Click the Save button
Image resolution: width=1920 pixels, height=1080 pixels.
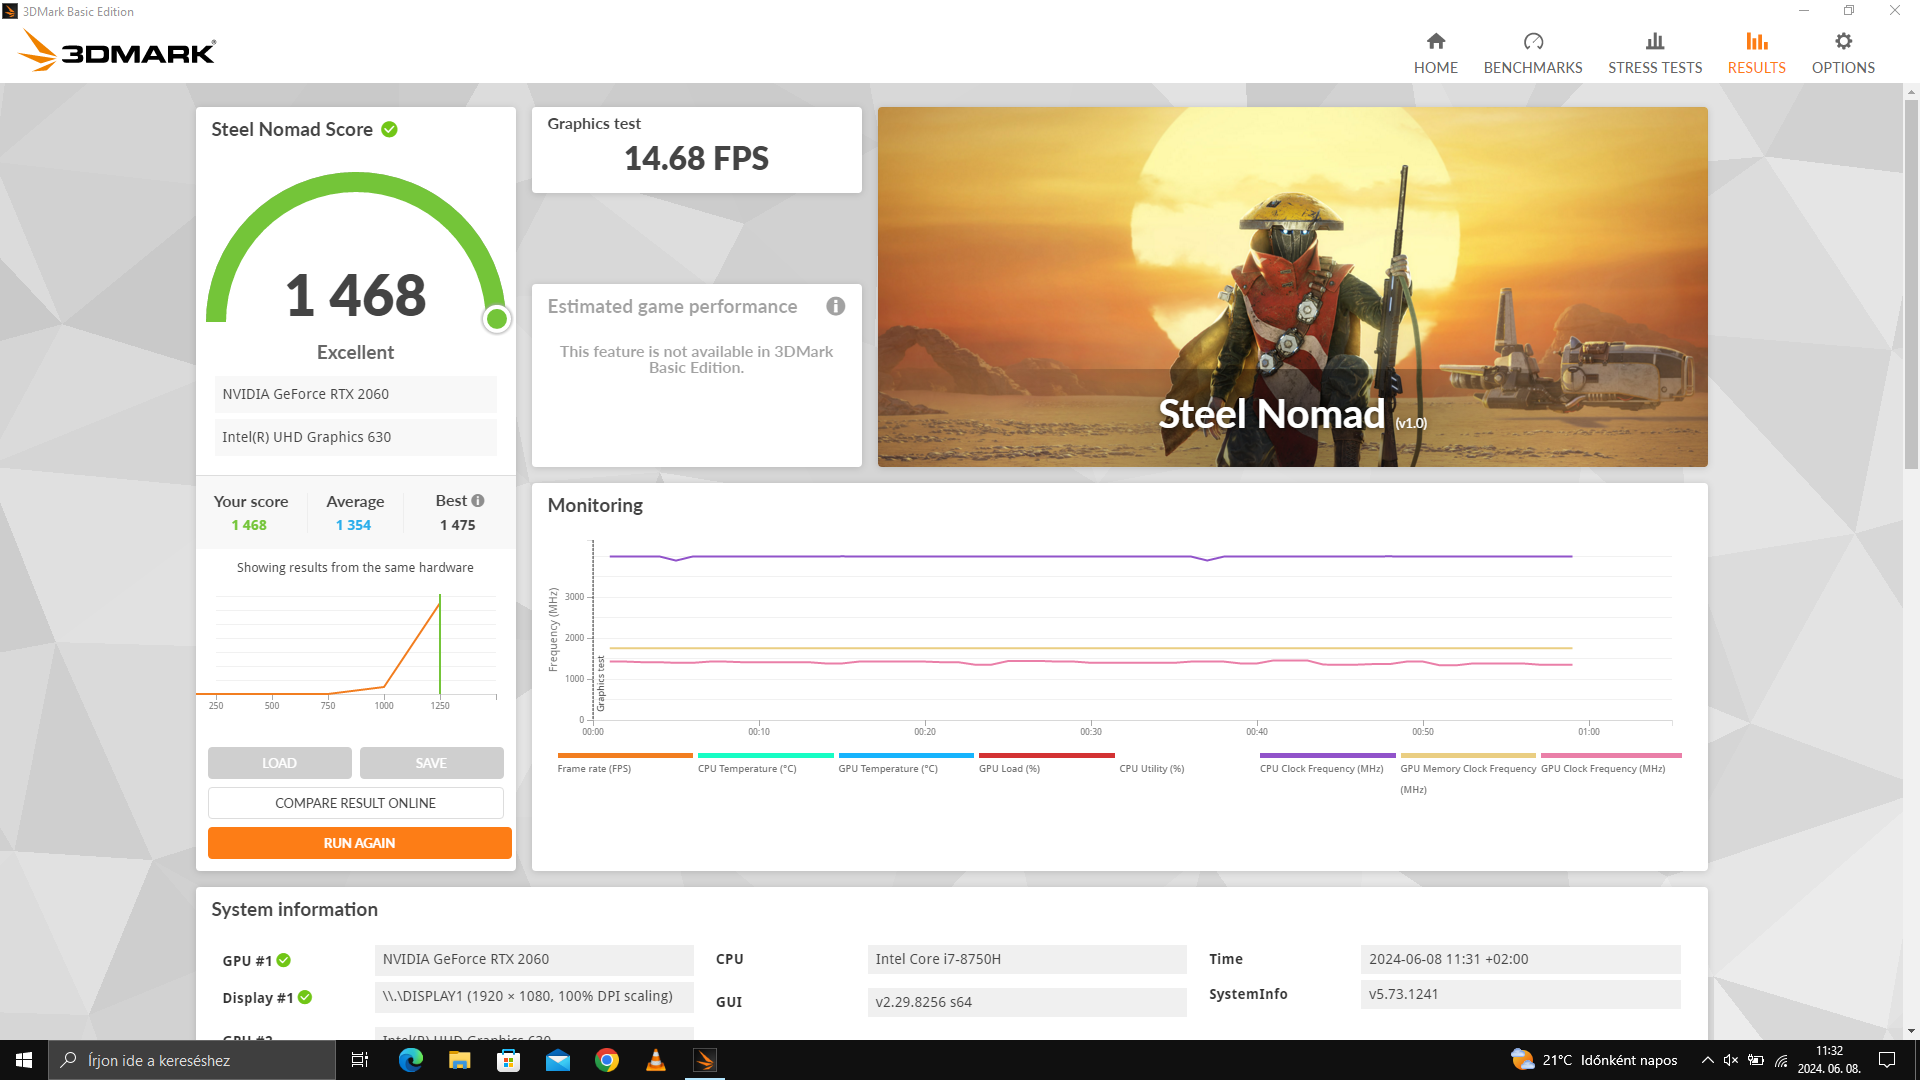pos(431,763)
